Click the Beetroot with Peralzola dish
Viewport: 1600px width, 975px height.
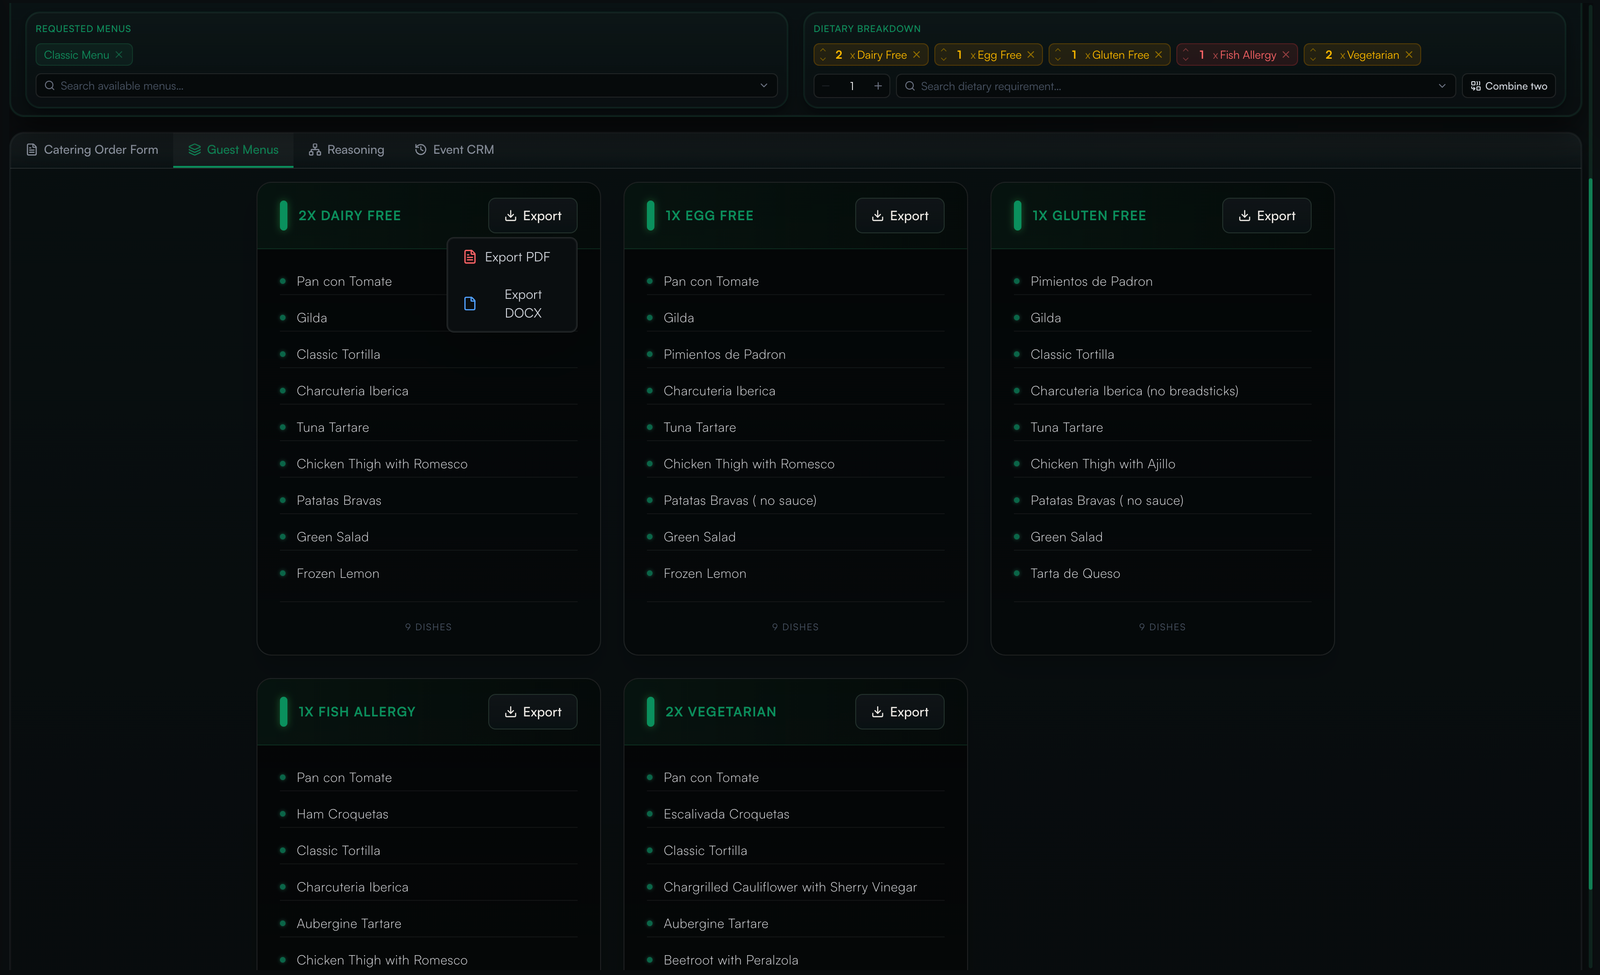731,961
